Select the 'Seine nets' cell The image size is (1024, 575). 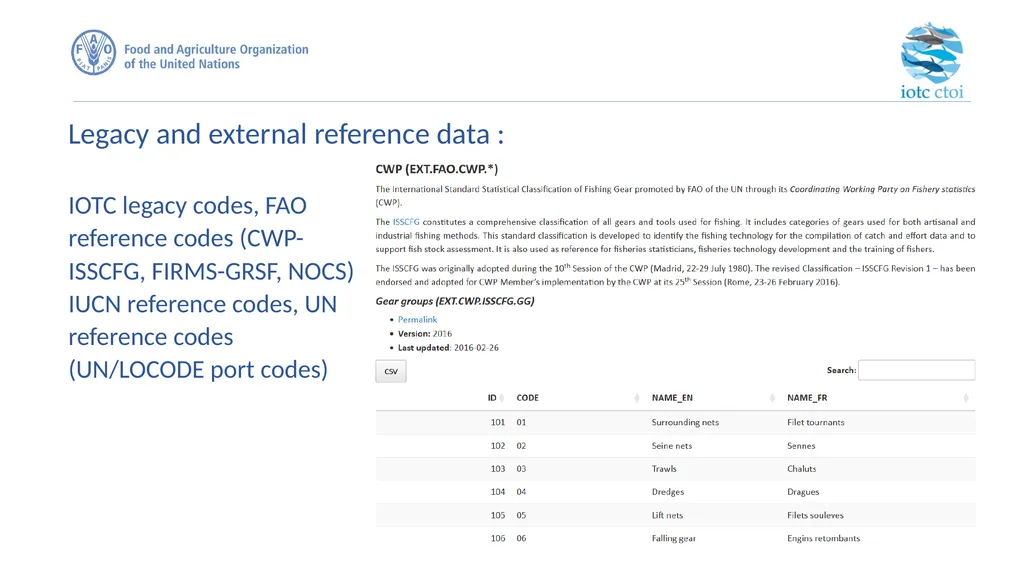click(x=671, y=446)
